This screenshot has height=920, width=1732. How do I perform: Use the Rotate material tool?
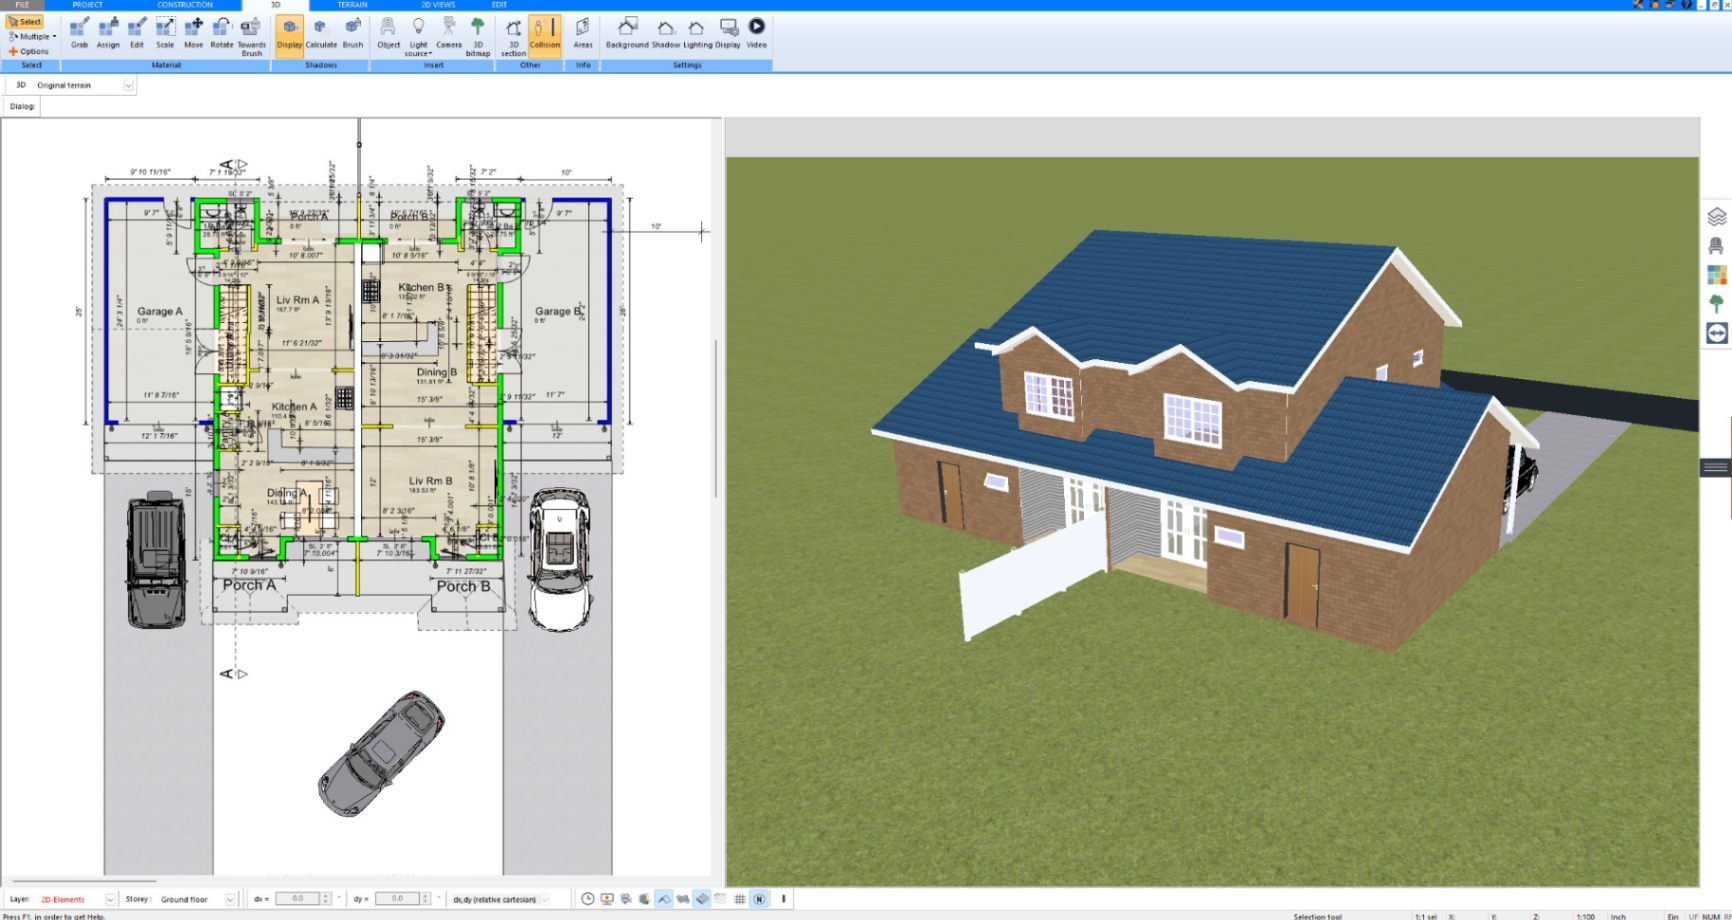[x=221, y=32]
